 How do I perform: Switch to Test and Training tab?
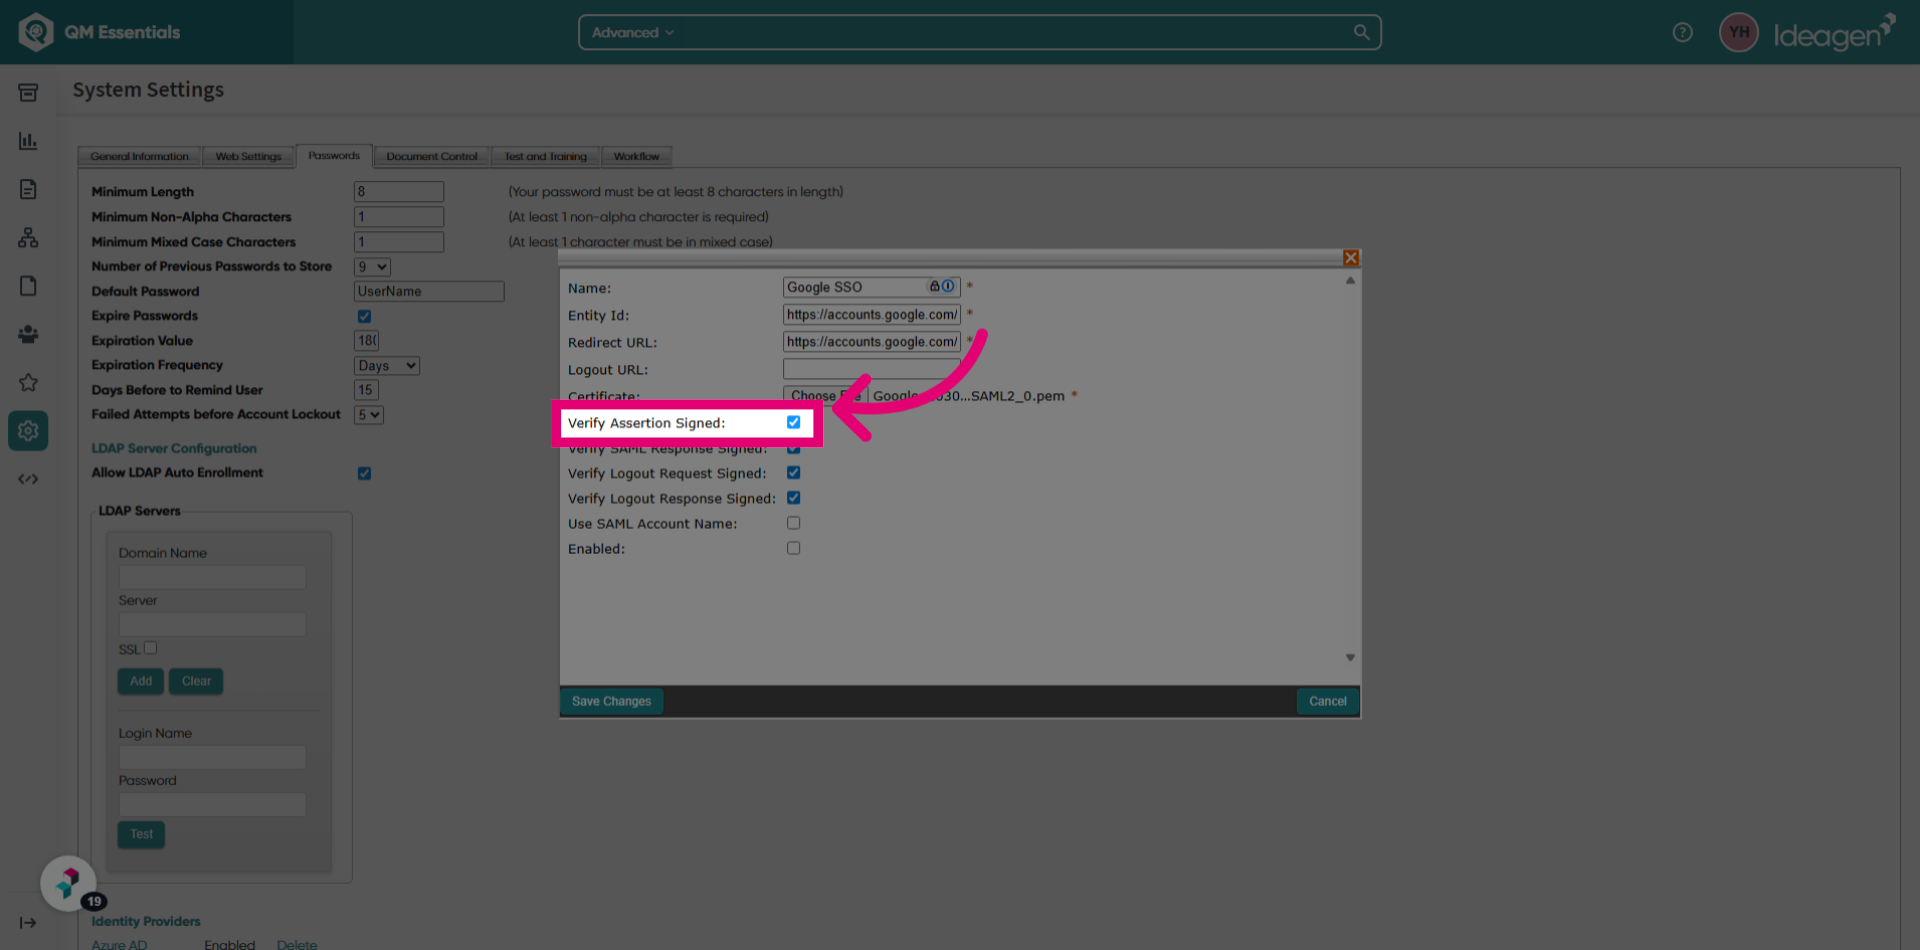pos(546,157)
